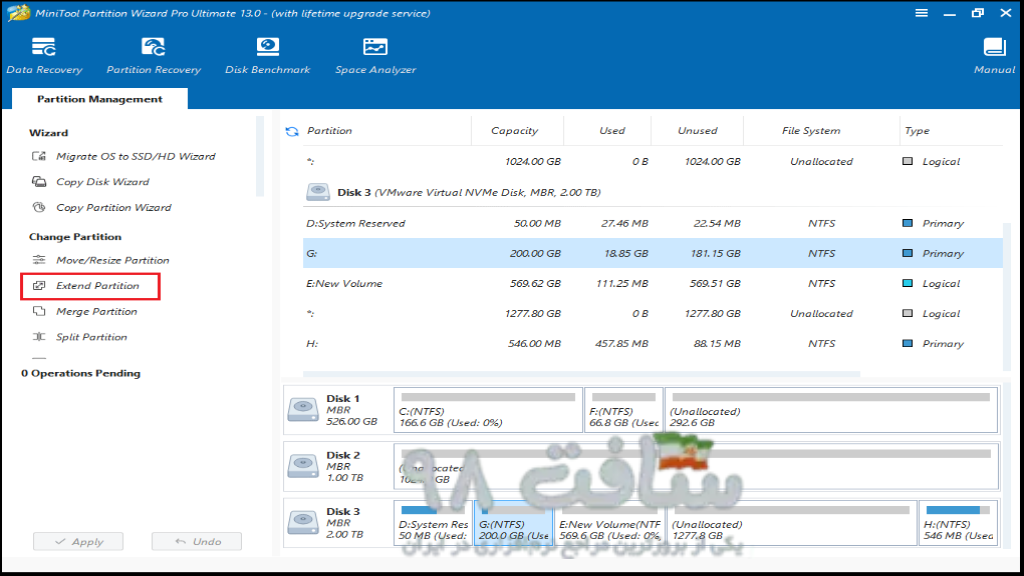Open the Manual book icon
1024x576 pixels.
994,47
